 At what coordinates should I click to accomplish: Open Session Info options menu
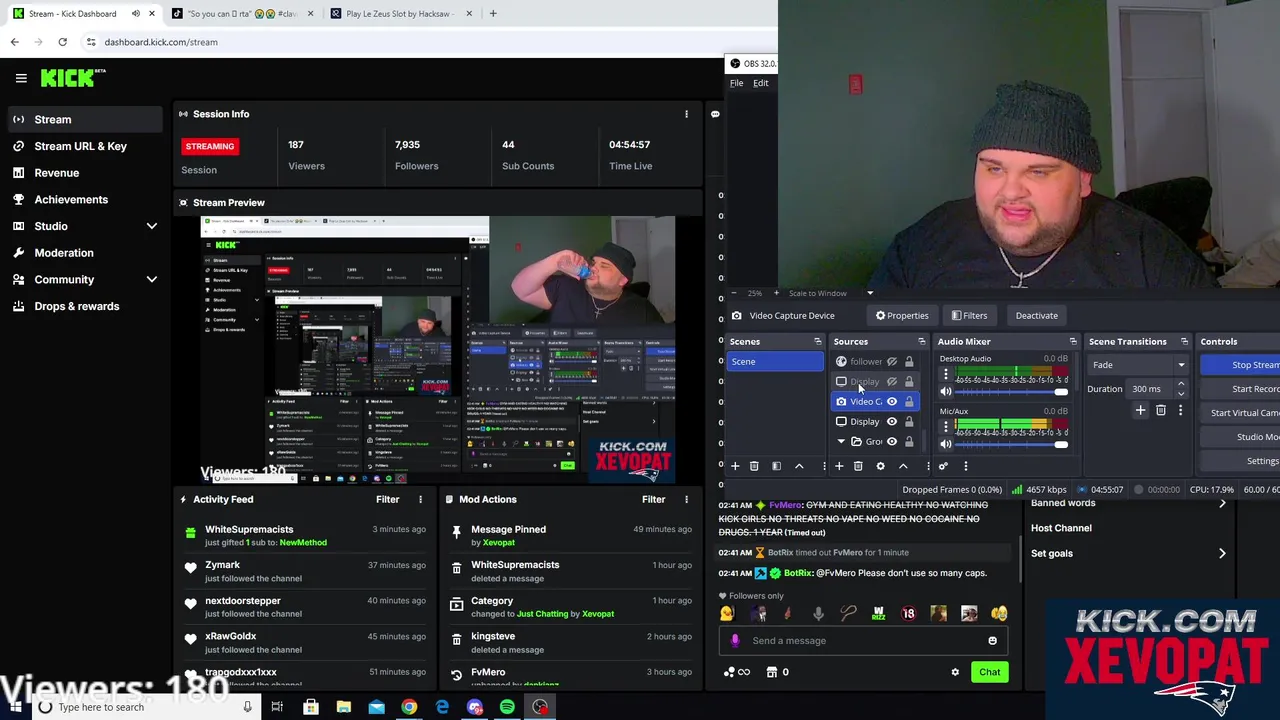pos(686,114)
